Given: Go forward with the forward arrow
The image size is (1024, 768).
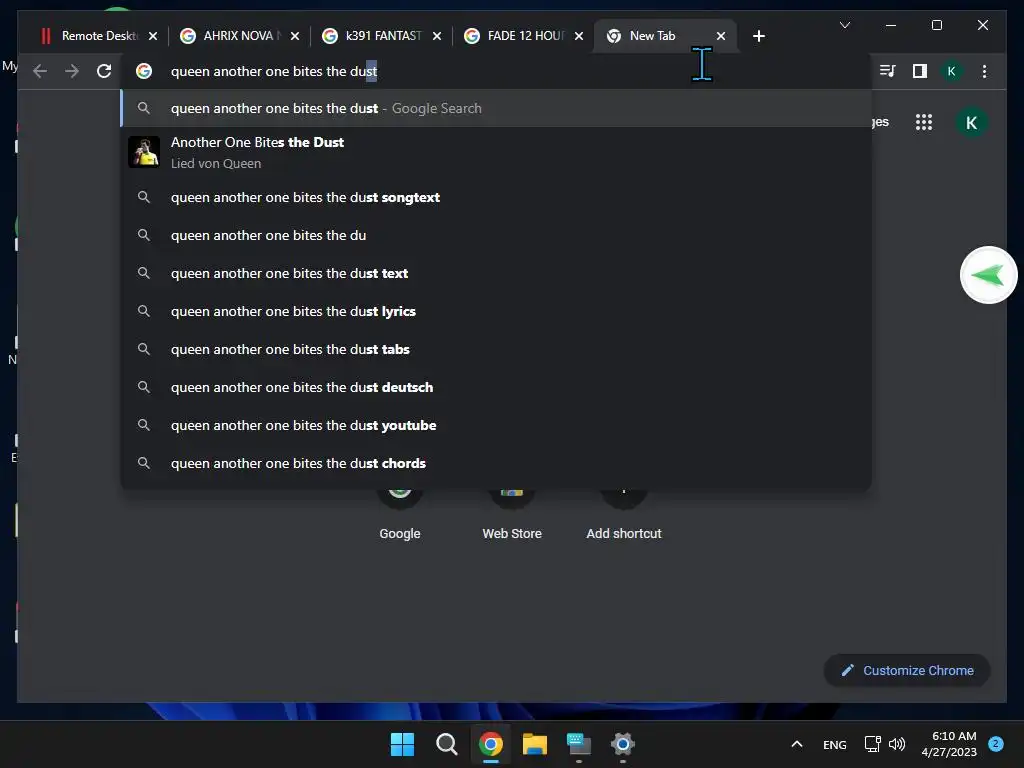Looking at the screenshot, I should pos(72,71).
